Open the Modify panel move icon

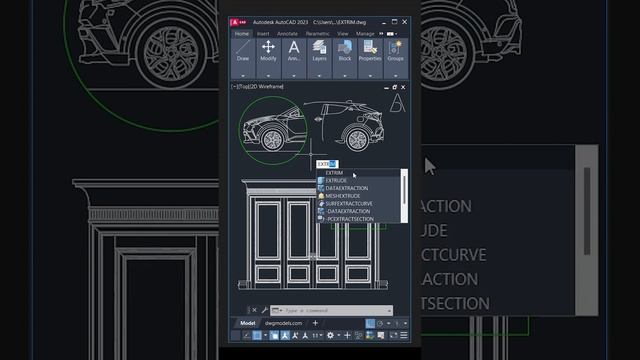pyautogui.click(x=268, y=47)
